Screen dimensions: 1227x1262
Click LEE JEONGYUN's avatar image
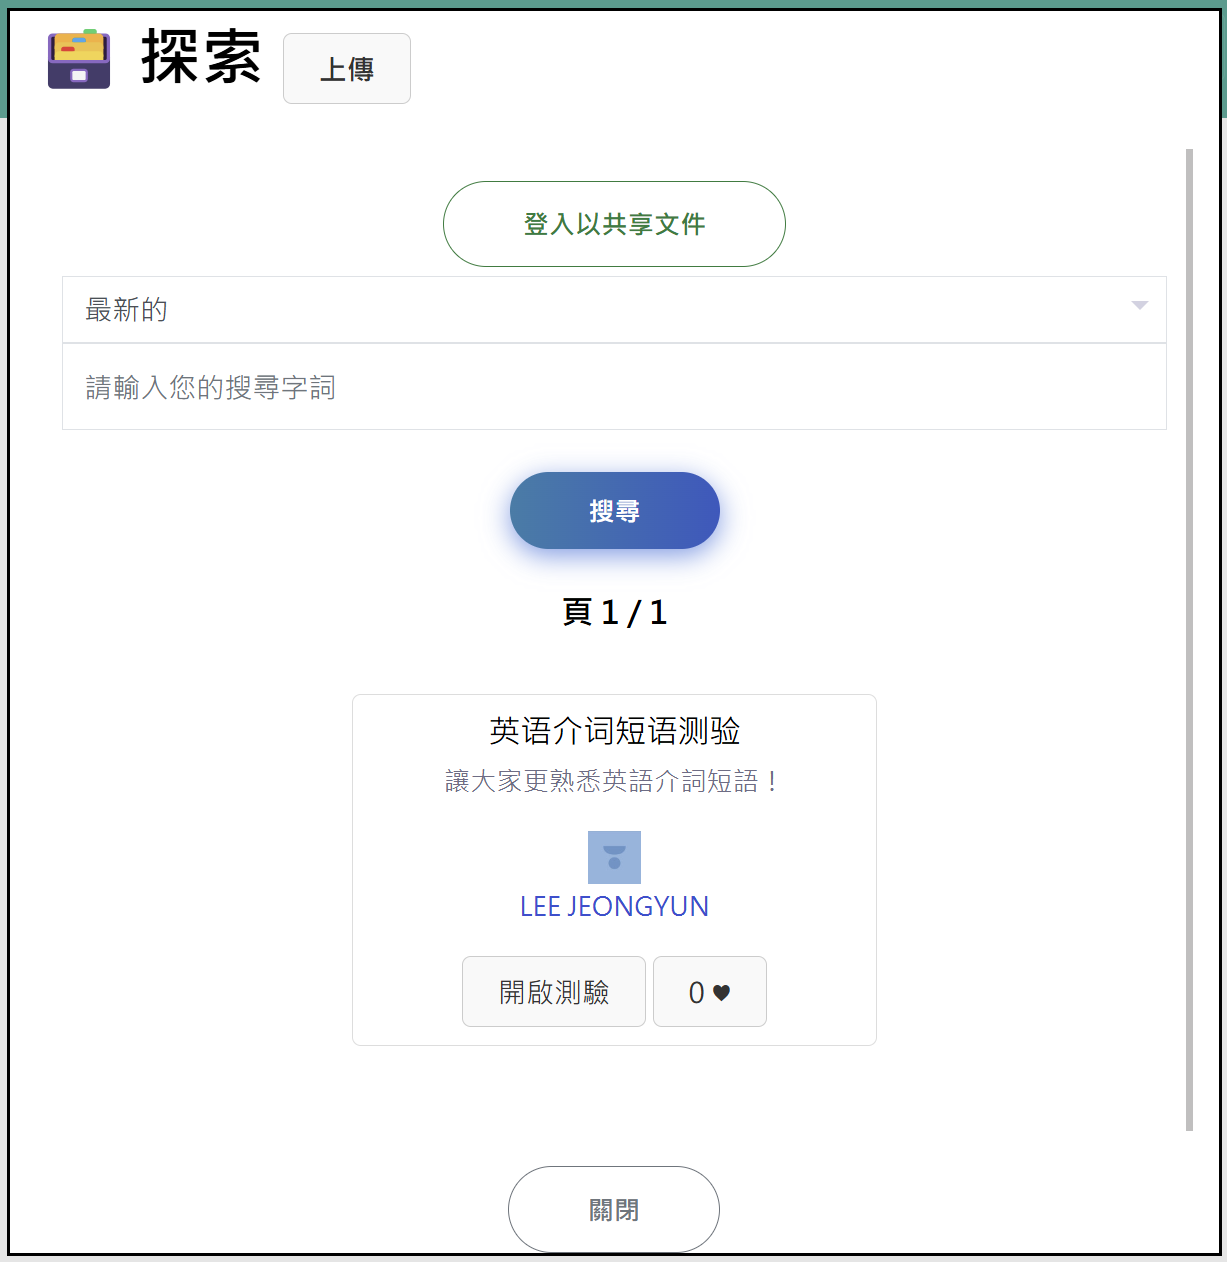(614, 857)
